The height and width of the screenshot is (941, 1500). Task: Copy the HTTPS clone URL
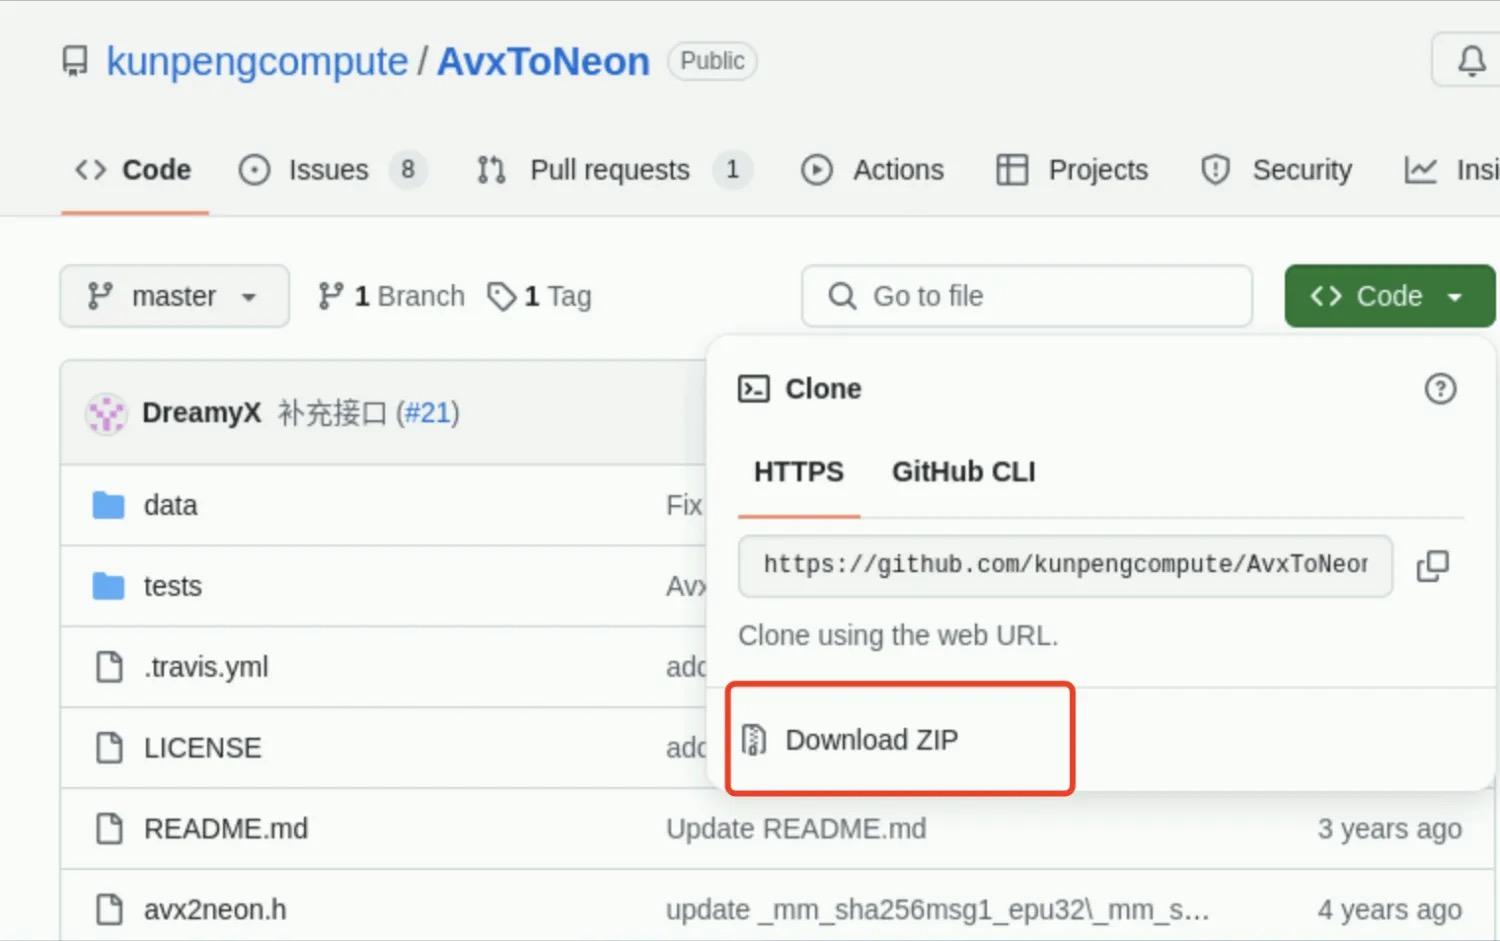coord(1432,566)
